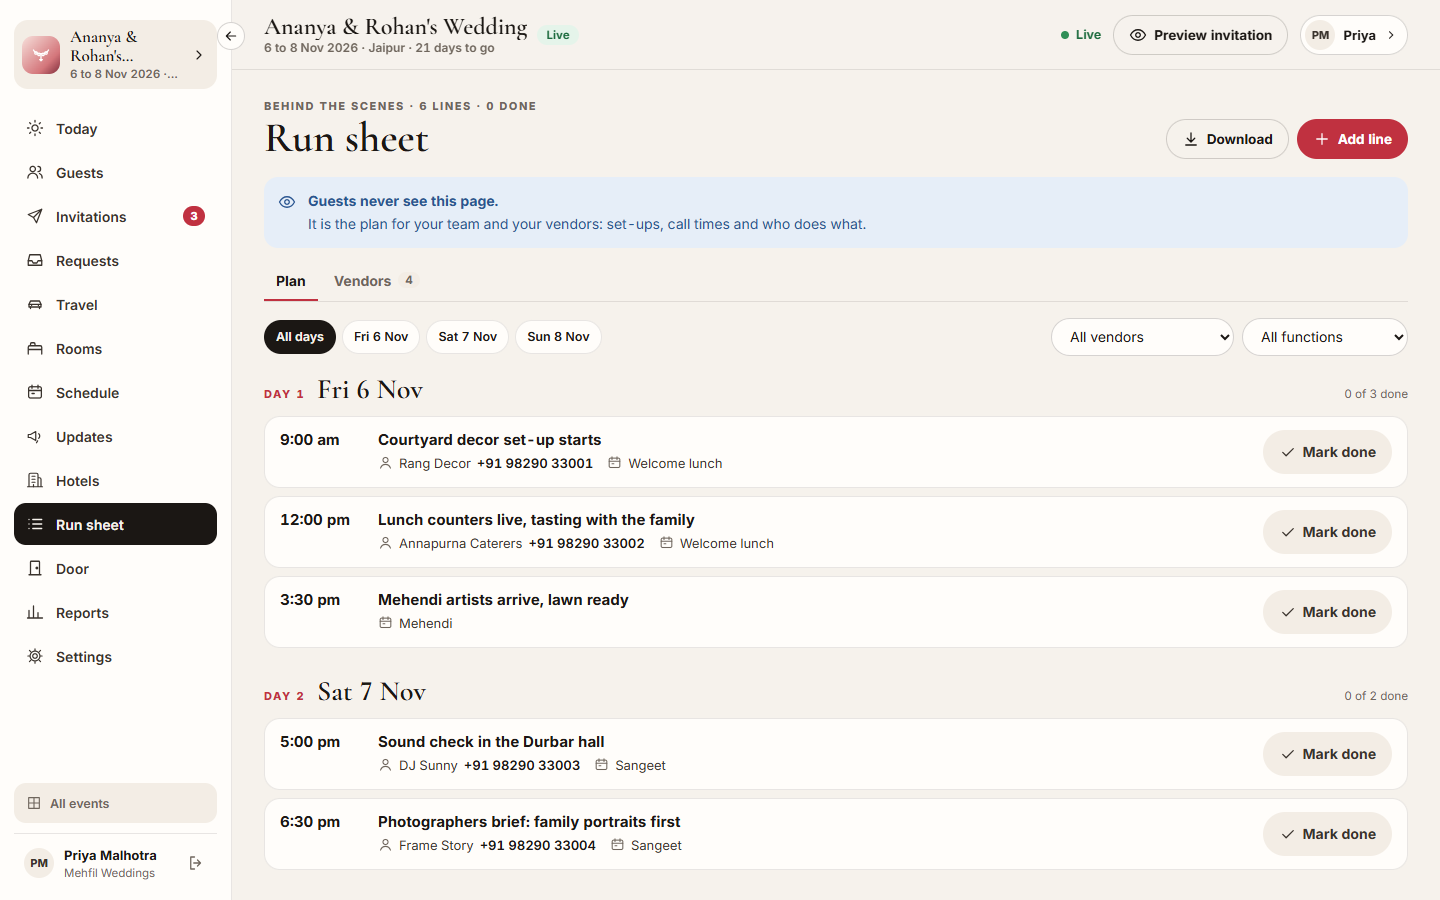Image resolution: width=1440 pixels, height=900 pixels.
Task: Expand the Ananya & Rohan's event switcher
Action: pos(115,55)
